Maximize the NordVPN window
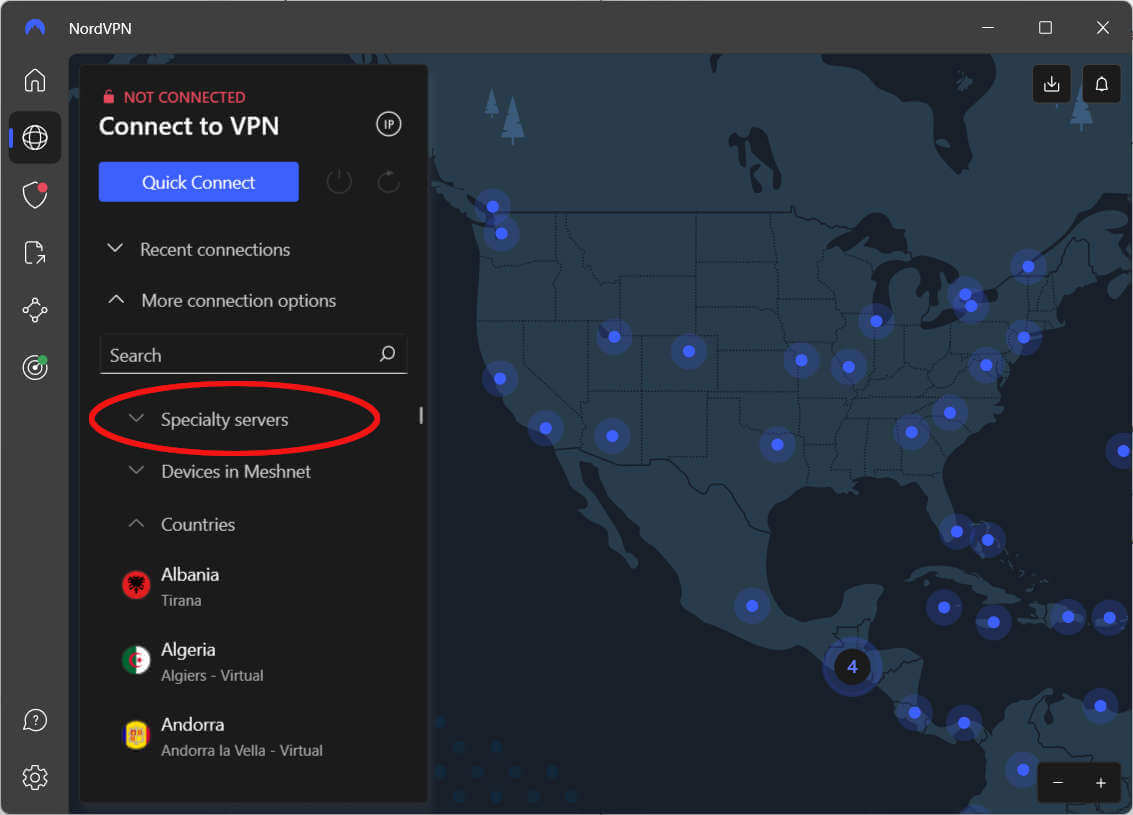 (x=1045, y=27)
